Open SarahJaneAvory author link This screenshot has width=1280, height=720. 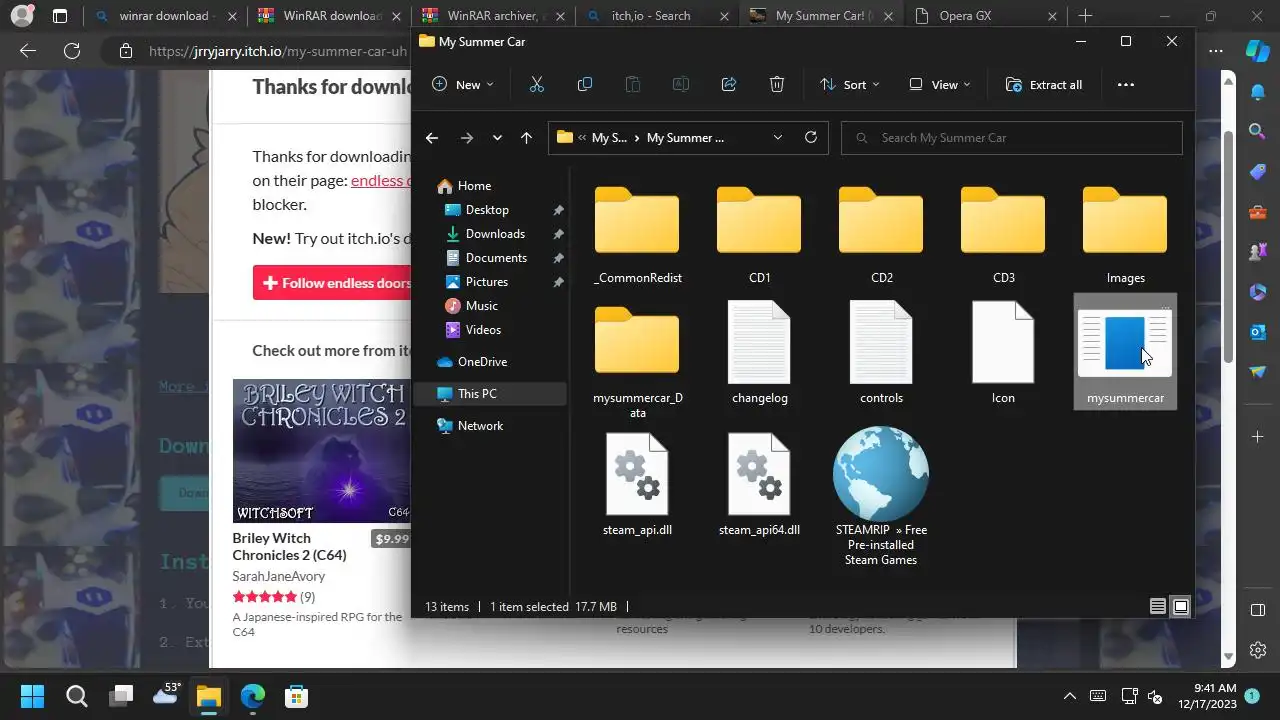[x=278, y=576]
